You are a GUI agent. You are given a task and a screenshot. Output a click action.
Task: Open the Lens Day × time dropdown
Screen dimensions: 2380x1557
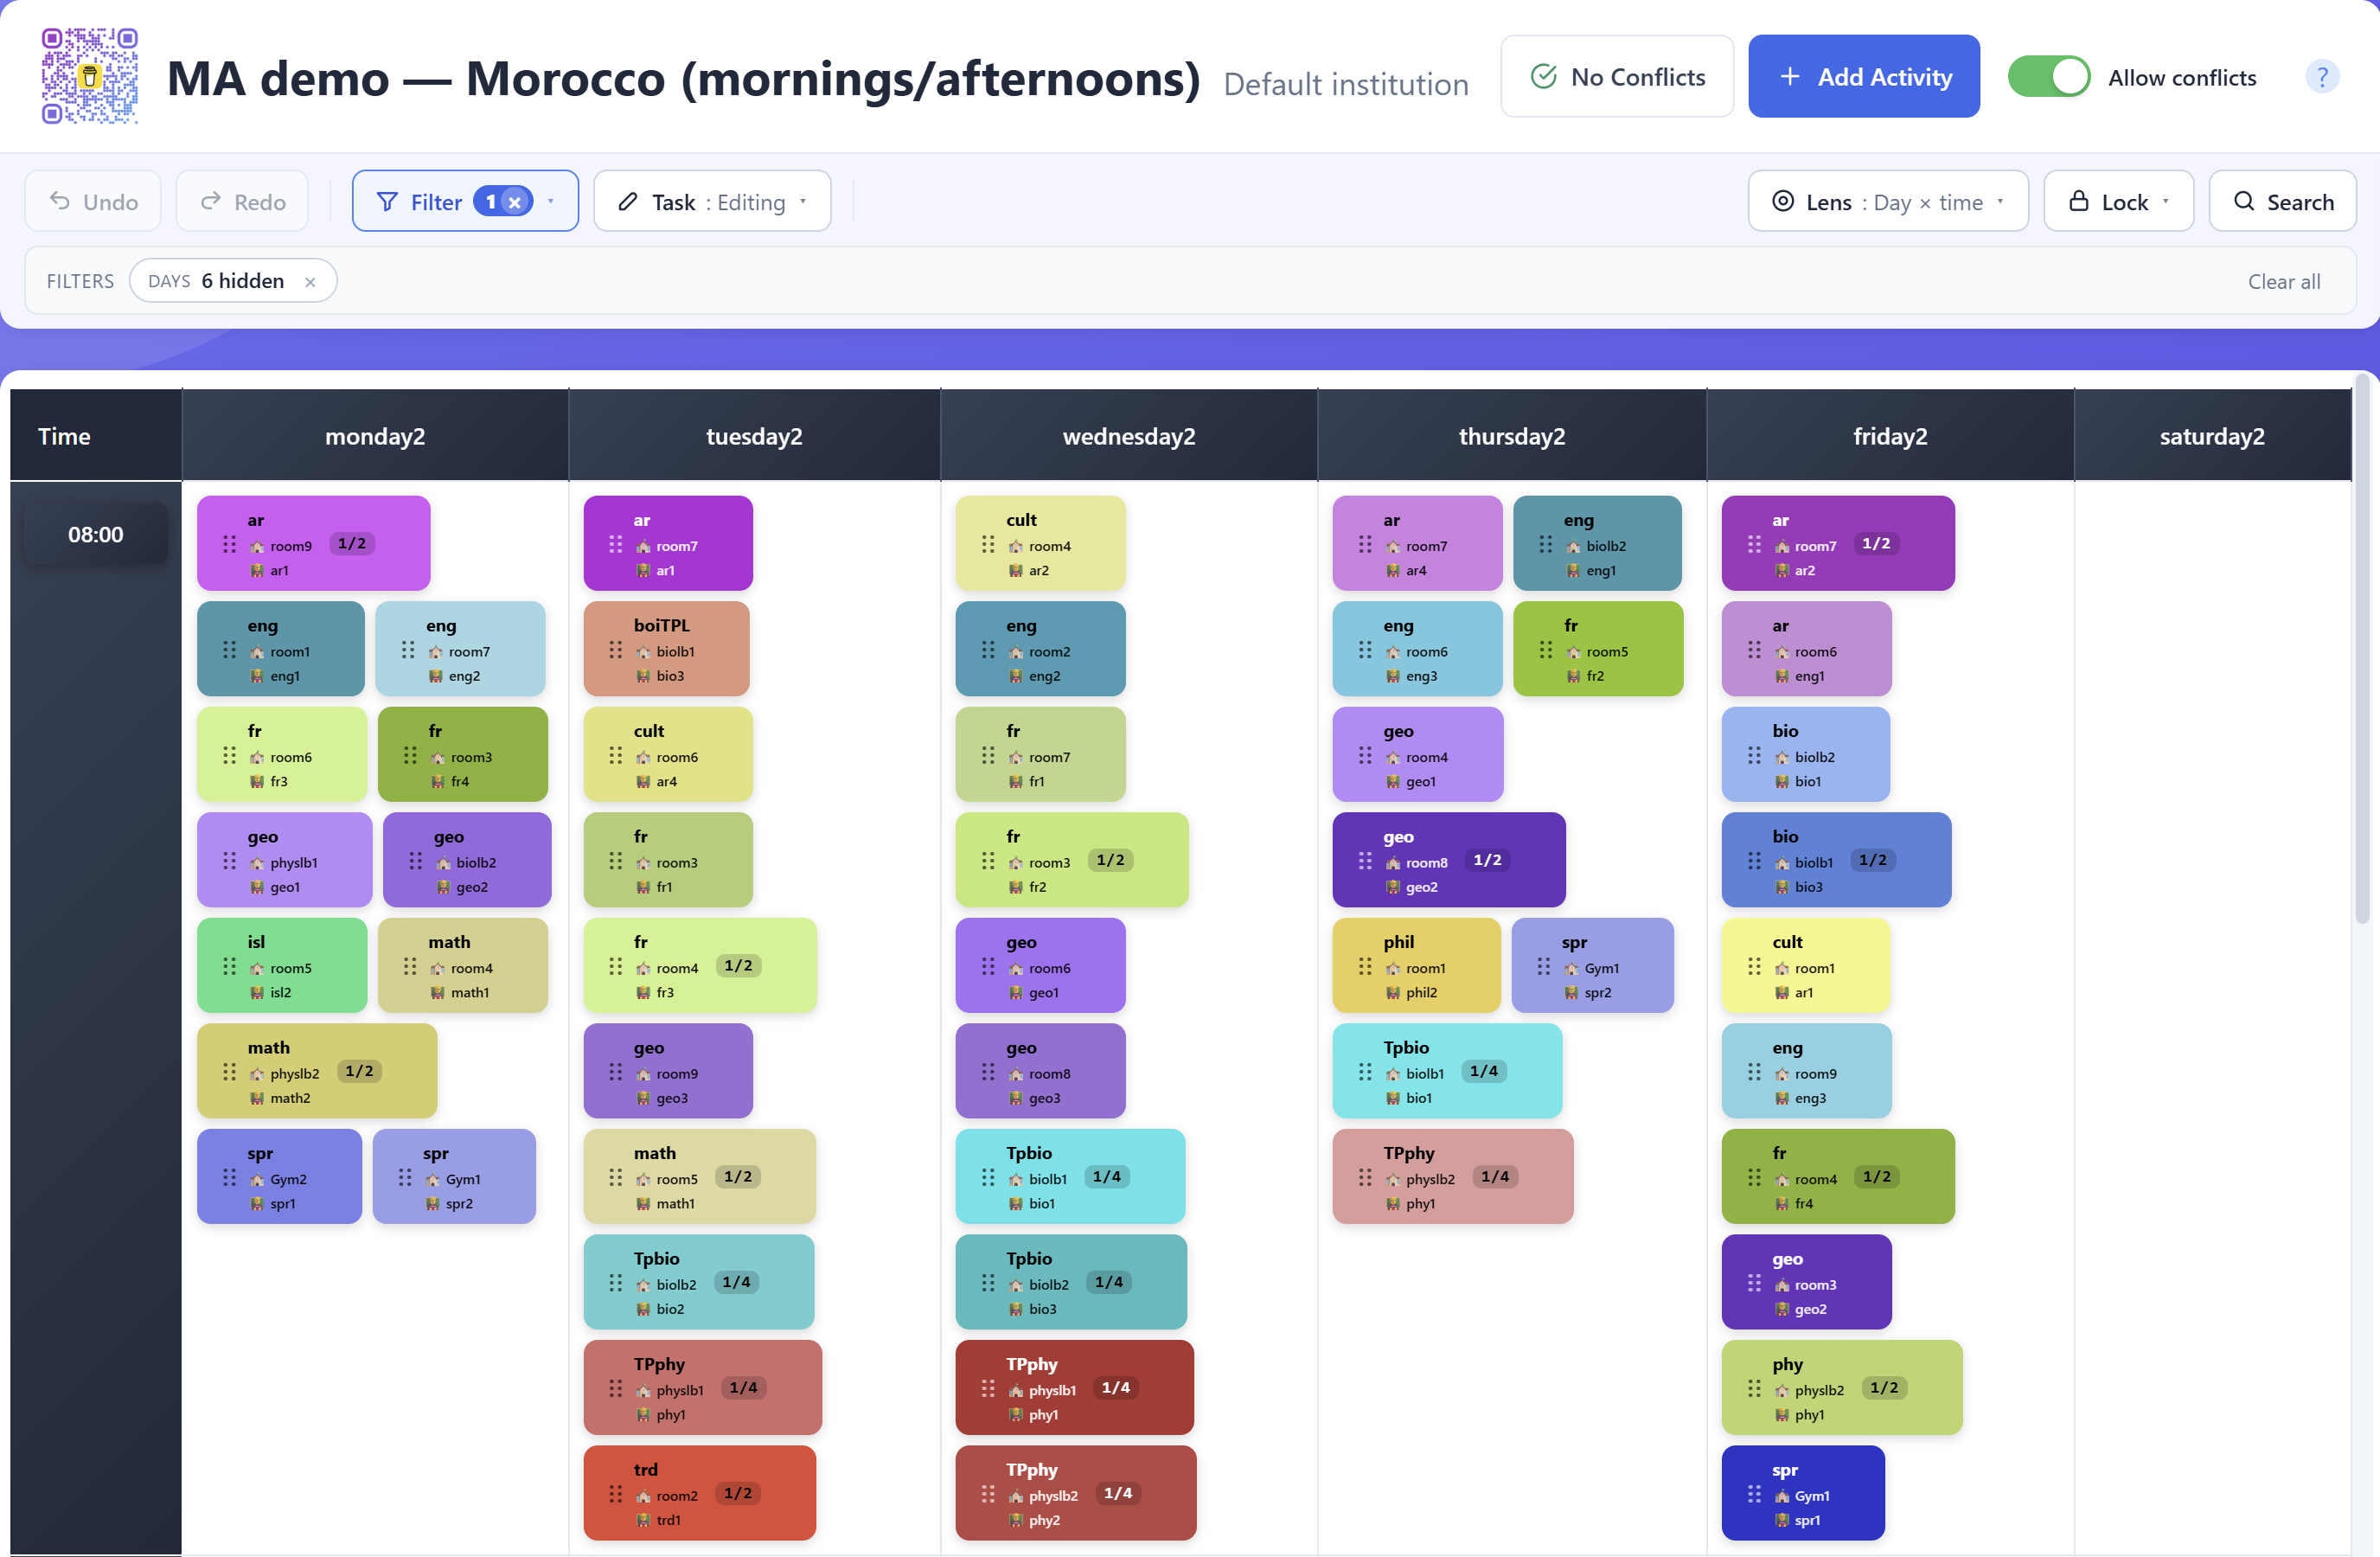pos(1888,202)
